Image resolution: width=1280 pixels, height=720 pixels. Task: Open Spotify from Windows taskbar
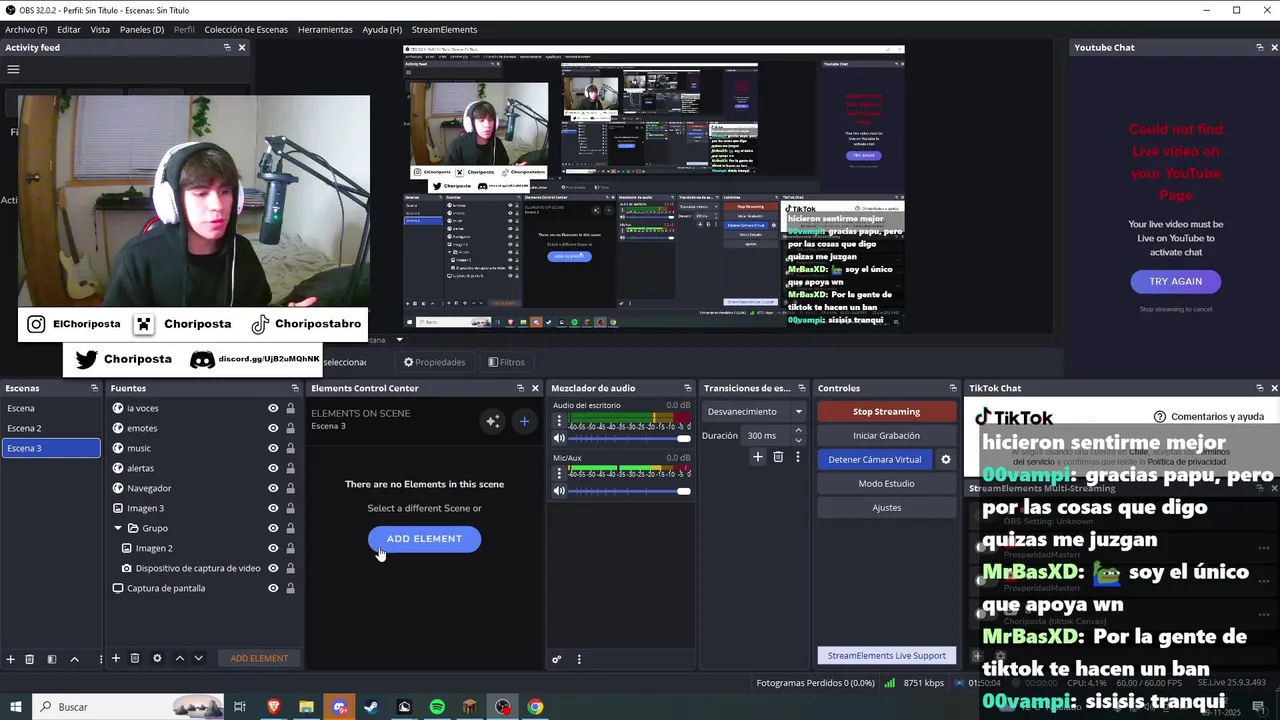tap(437, 707)
